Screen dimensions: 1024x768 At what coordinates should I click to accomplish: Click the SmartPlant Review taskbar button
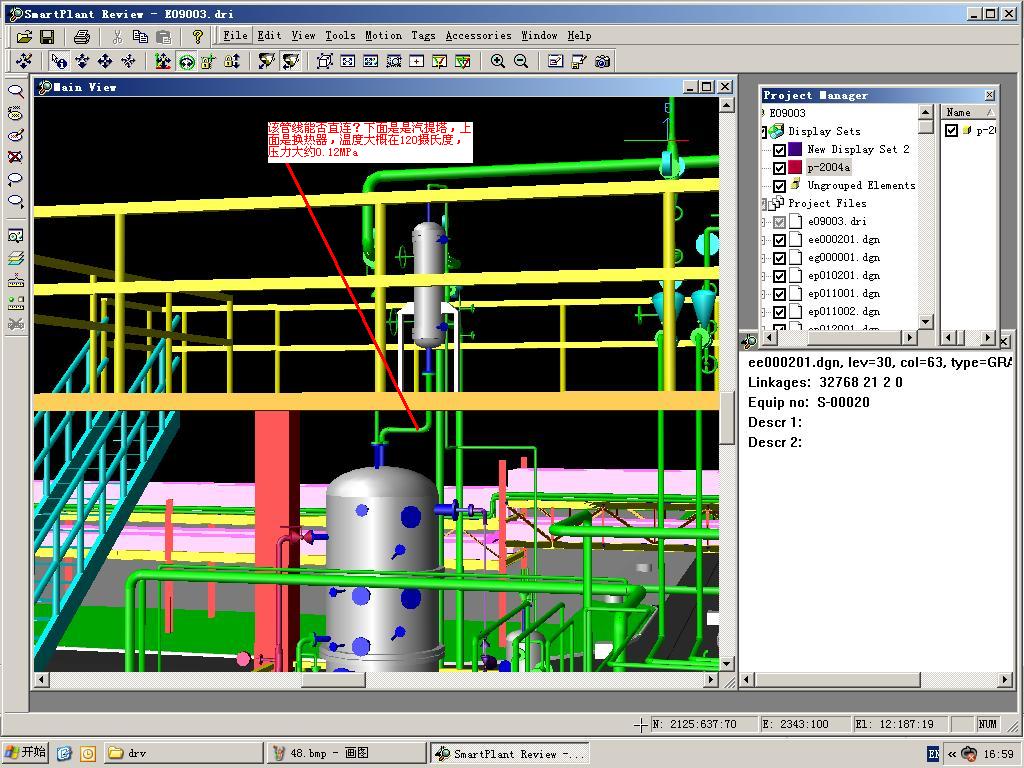click(509, 753)
